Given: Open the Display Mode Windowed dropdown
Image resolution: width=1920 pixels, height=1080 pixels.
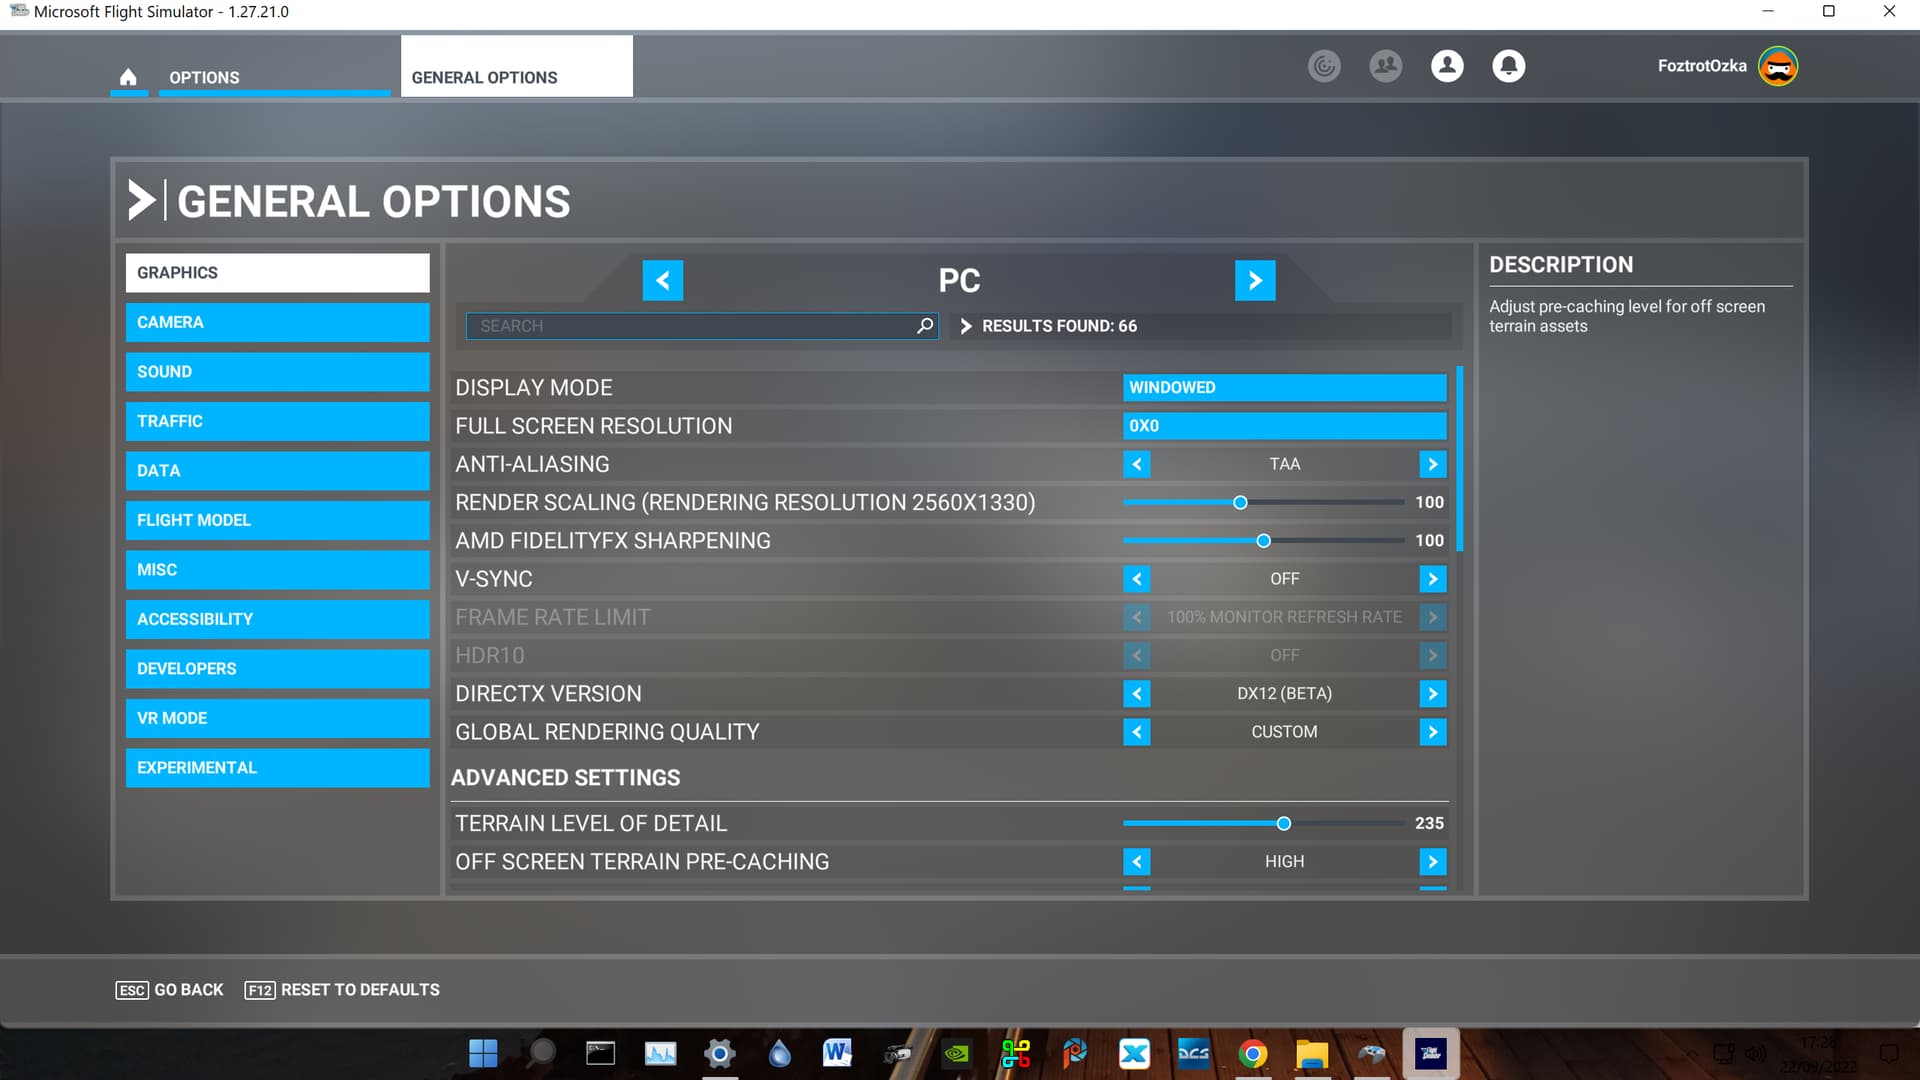Looking at the screenshot, I should tap(1284, 388).
